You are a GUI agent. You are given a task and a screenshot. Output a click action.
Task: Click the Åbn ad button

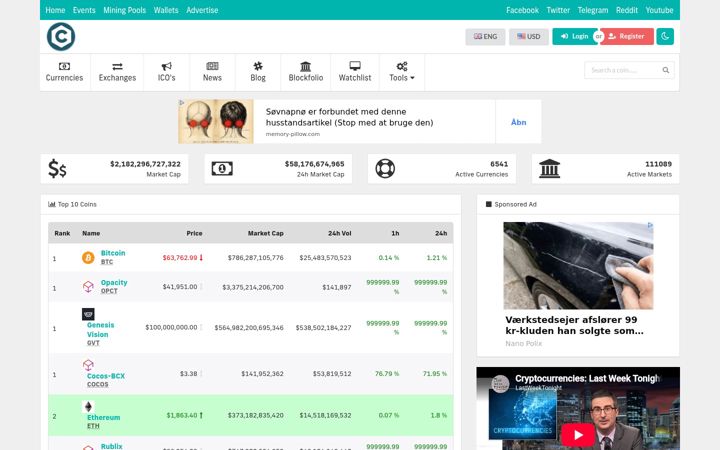pos(518,122)
